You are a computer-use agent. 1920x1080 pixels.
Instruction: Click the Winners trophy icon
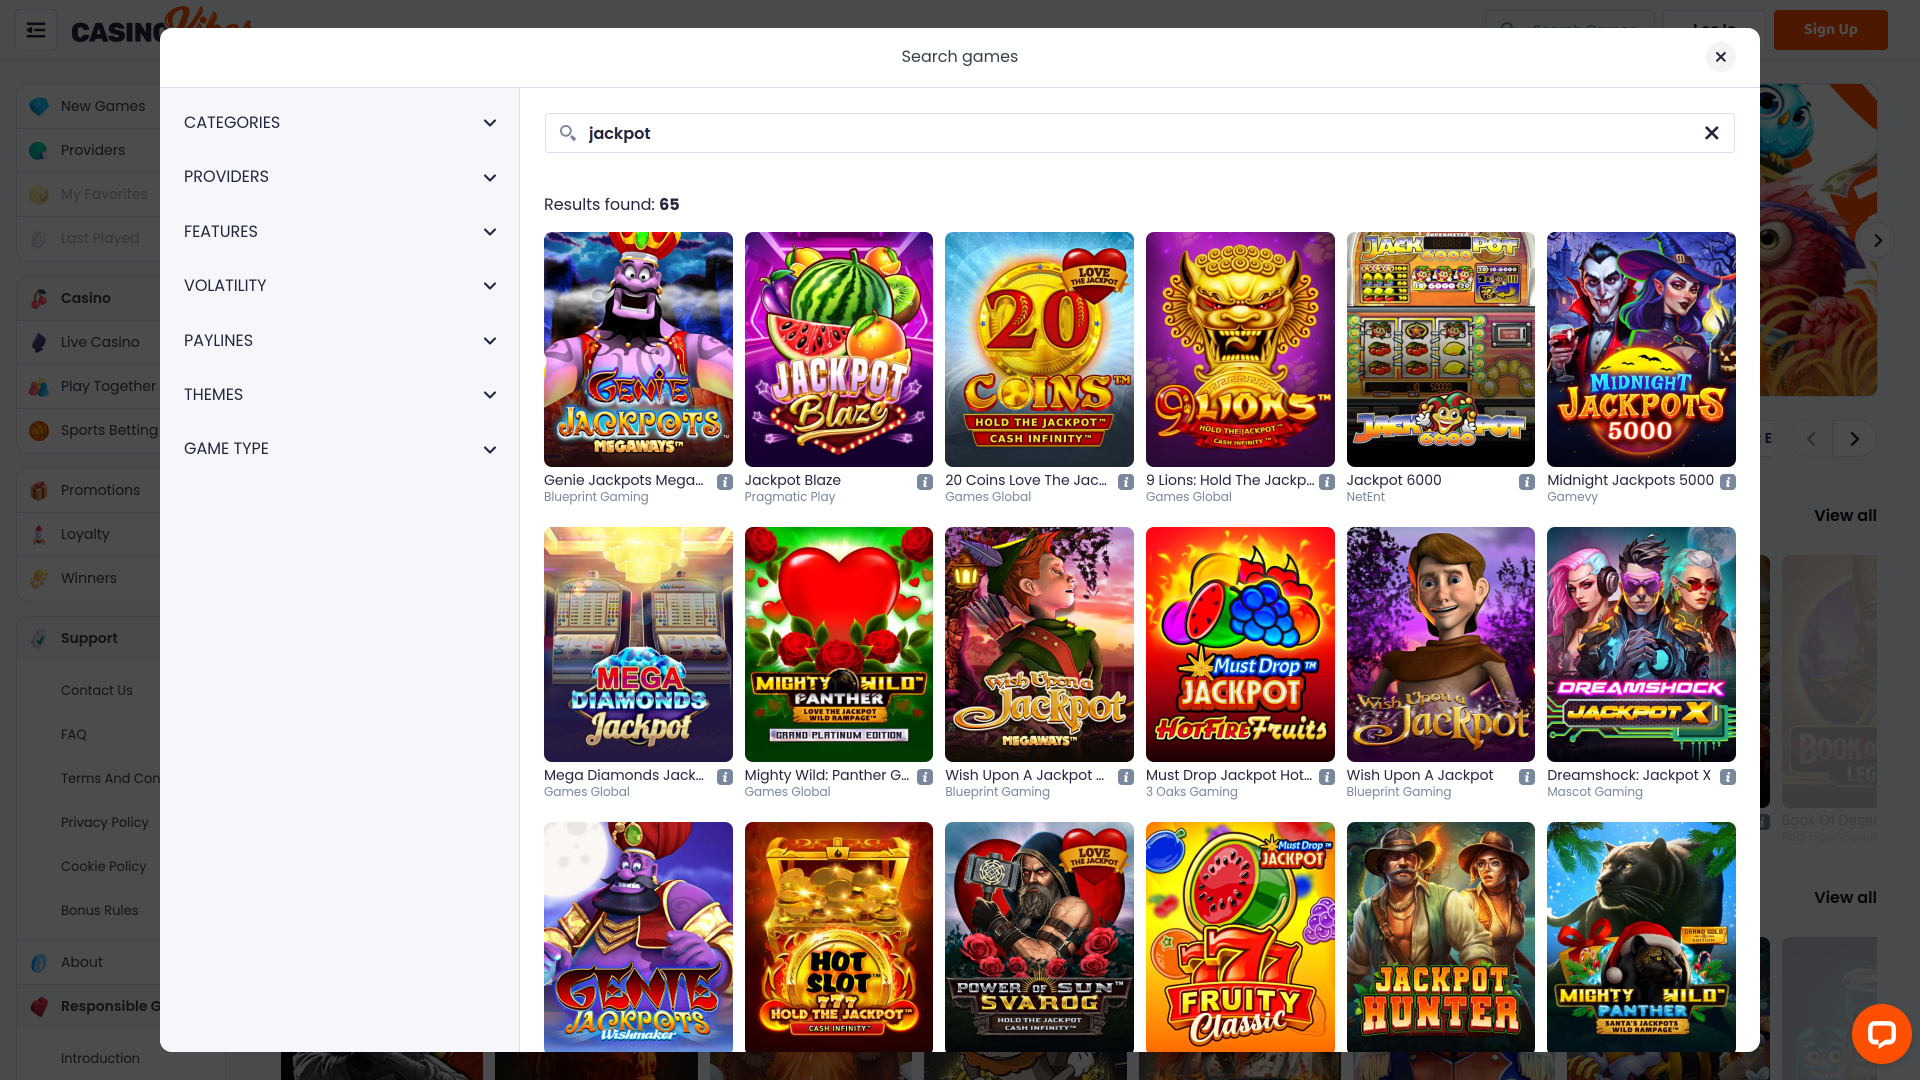tap(39, 578)
